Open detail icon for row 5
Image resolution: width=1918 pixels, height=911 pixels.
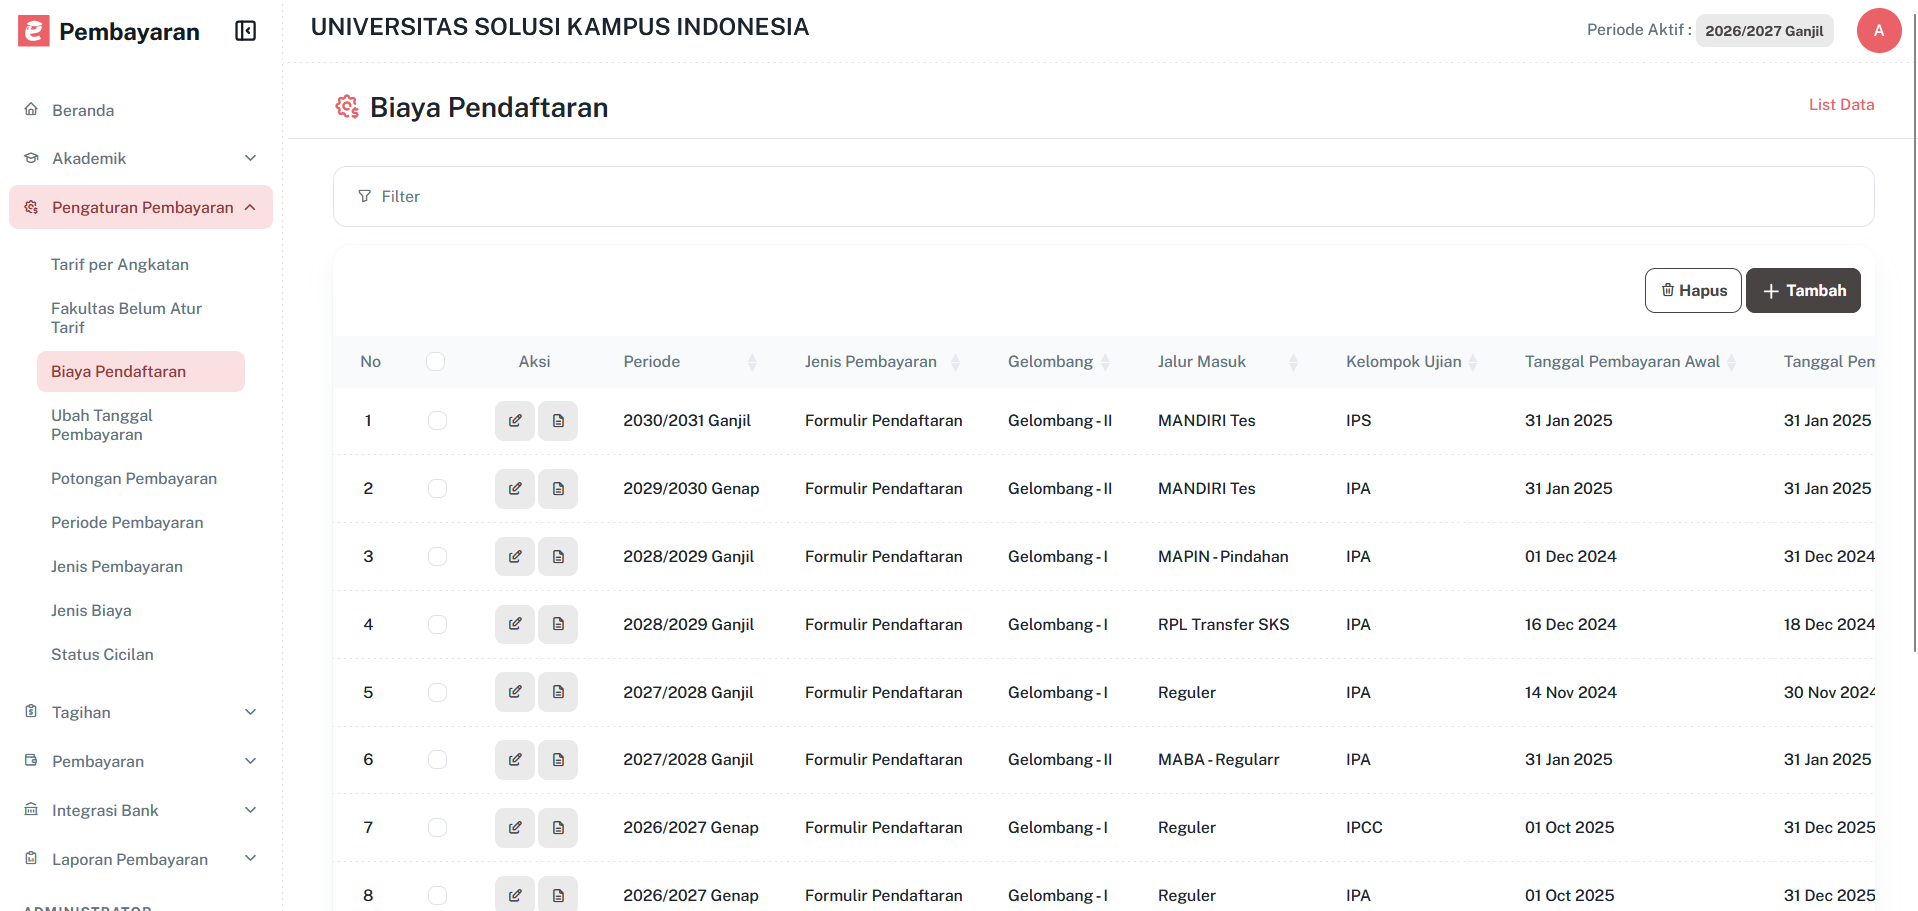pos(558,692)
